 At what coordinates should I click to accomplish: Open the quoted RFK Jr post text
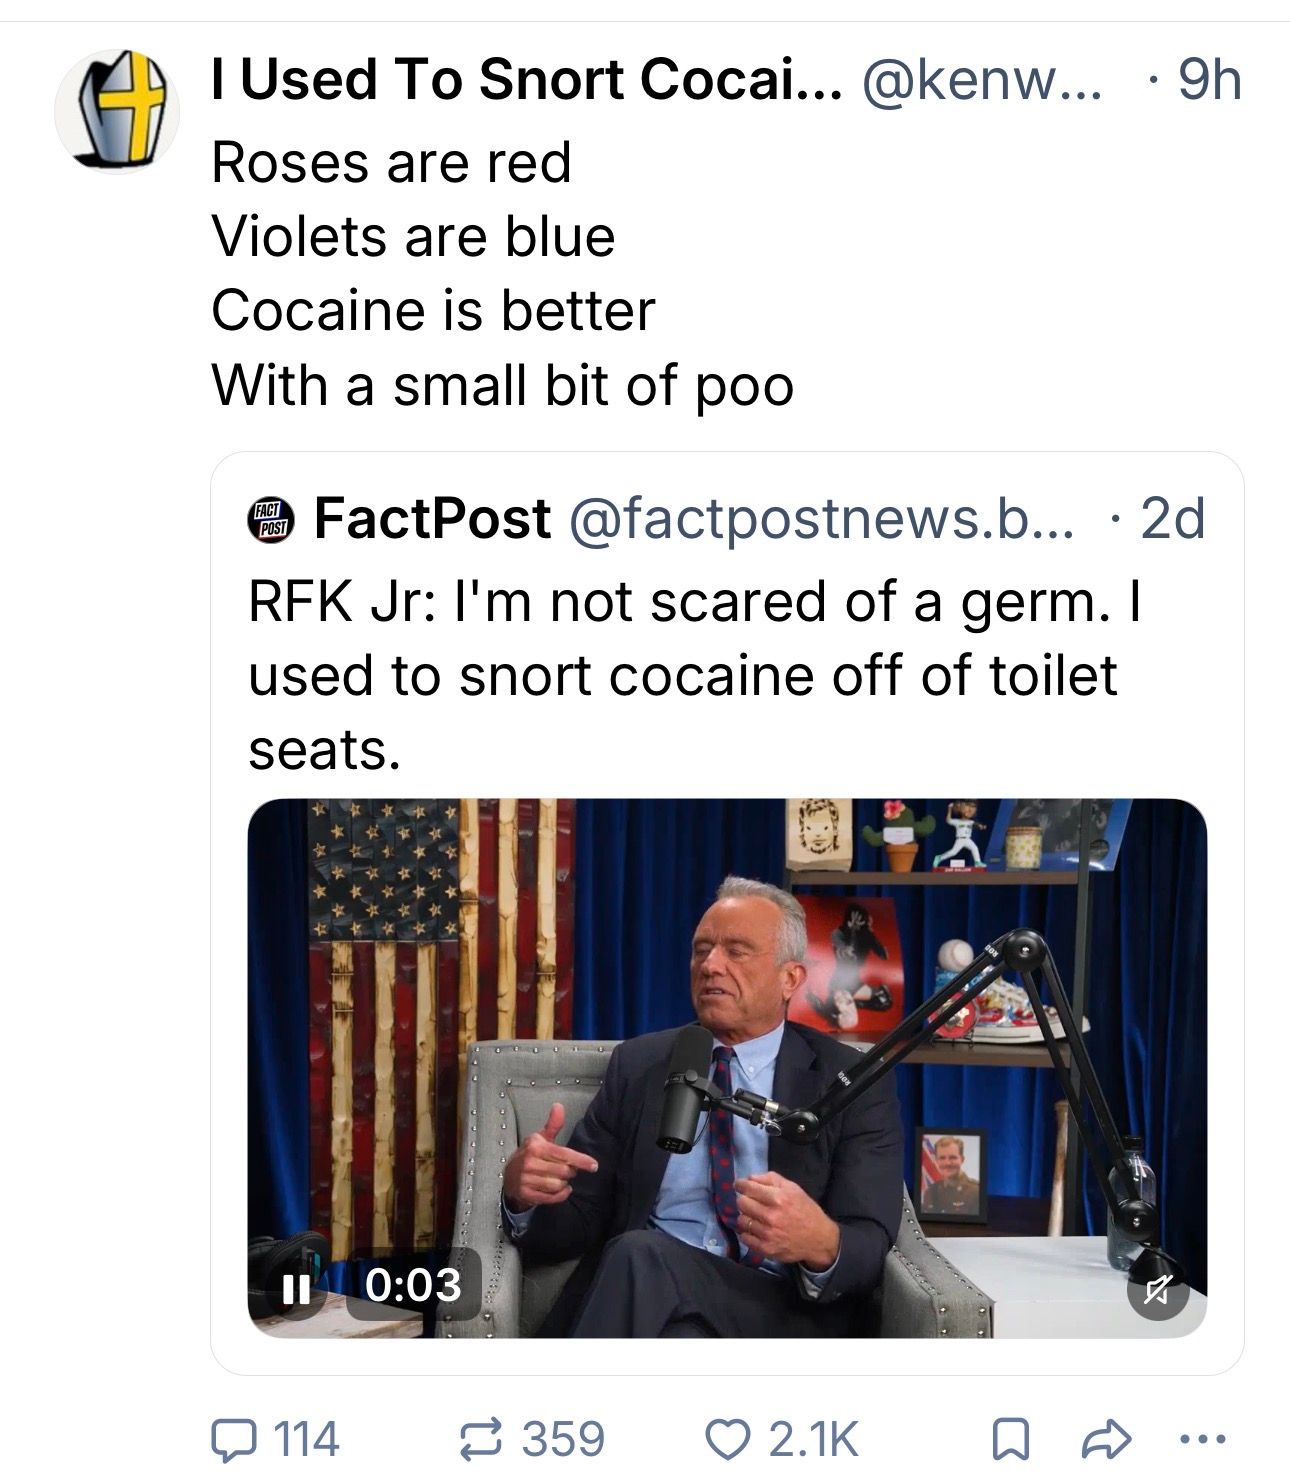coord(690,675)
